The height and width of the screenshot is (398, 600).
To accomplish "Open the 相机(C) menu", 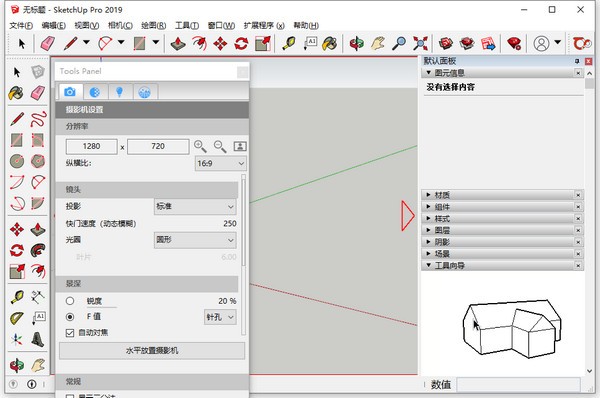I will tap(120, 26).
